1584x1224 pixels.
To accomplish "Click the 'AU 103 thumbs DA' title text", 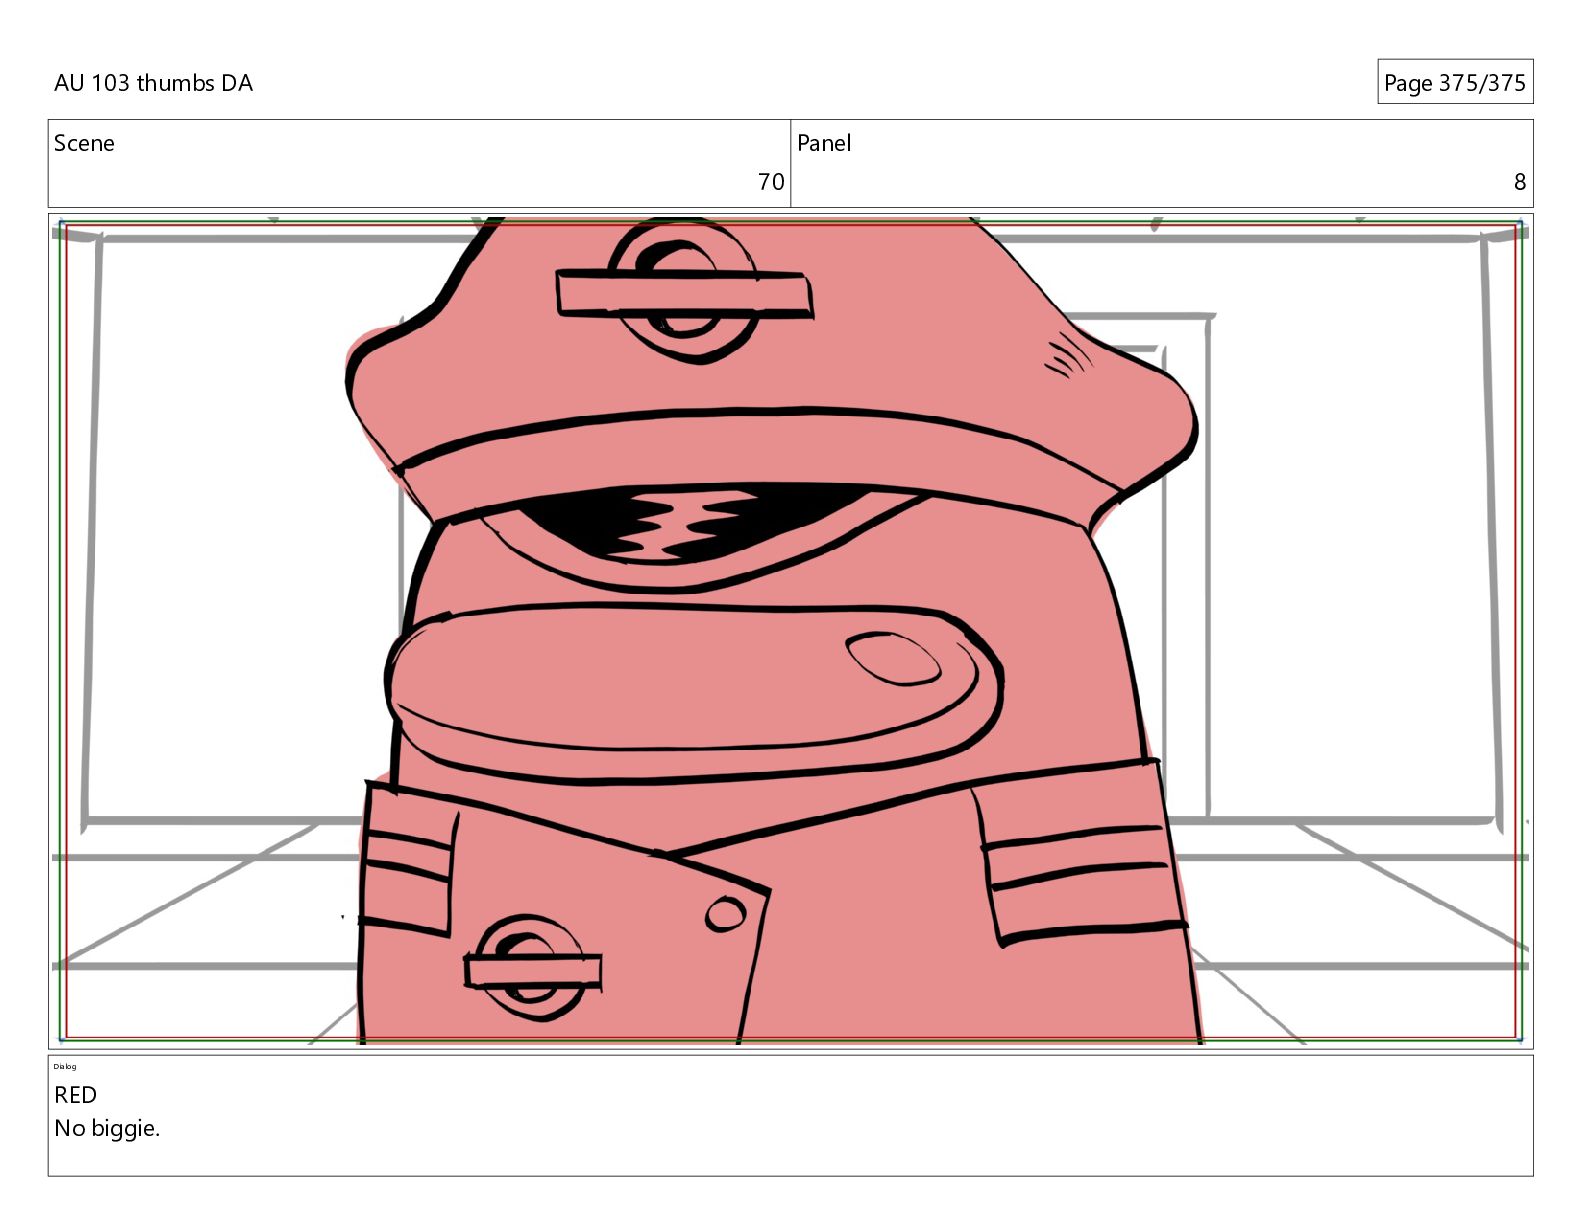I will pos(153,83).
